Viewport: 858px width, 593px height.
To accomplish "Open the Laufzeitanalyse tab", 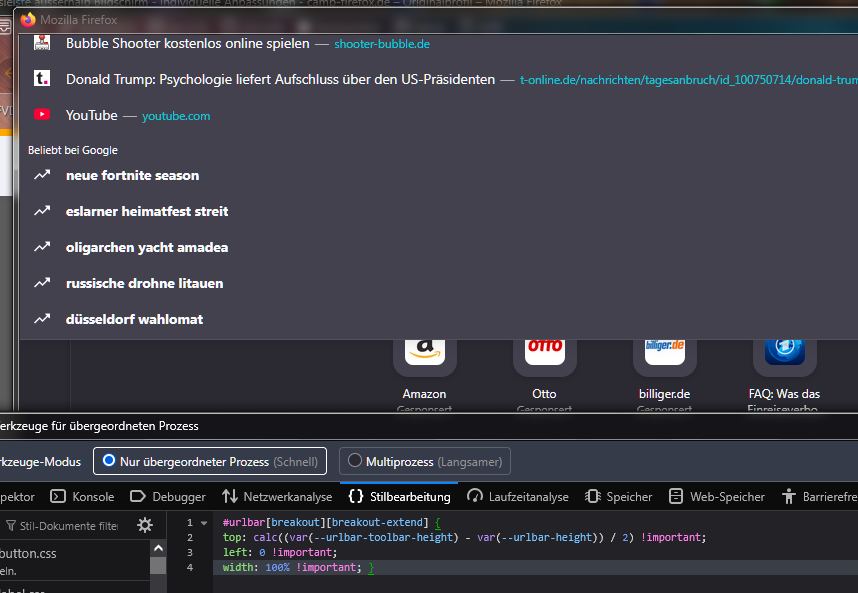I will [517, 496].
